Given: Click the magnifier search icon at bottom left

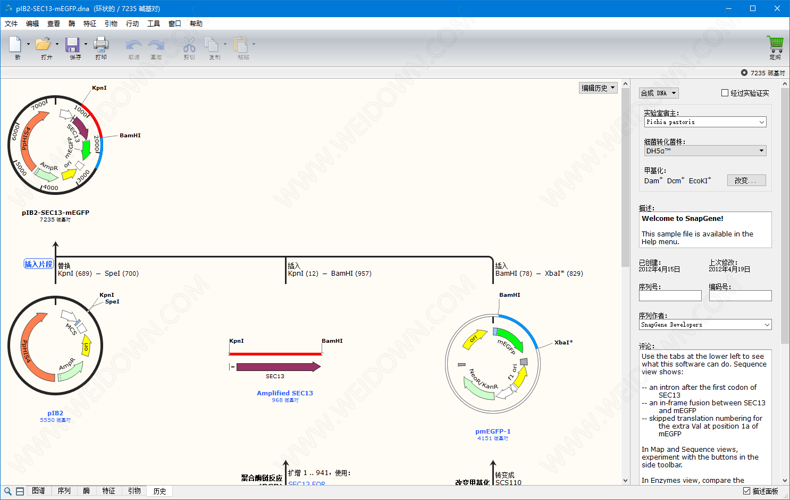Looking at the screenshot, I should point(8,491).
